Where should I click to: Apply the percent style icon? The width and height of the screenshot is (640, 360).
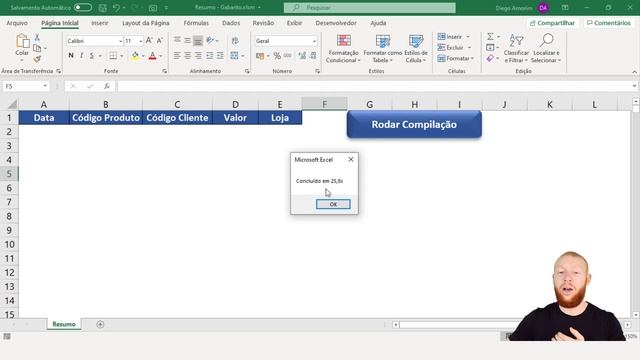(277, 56)
